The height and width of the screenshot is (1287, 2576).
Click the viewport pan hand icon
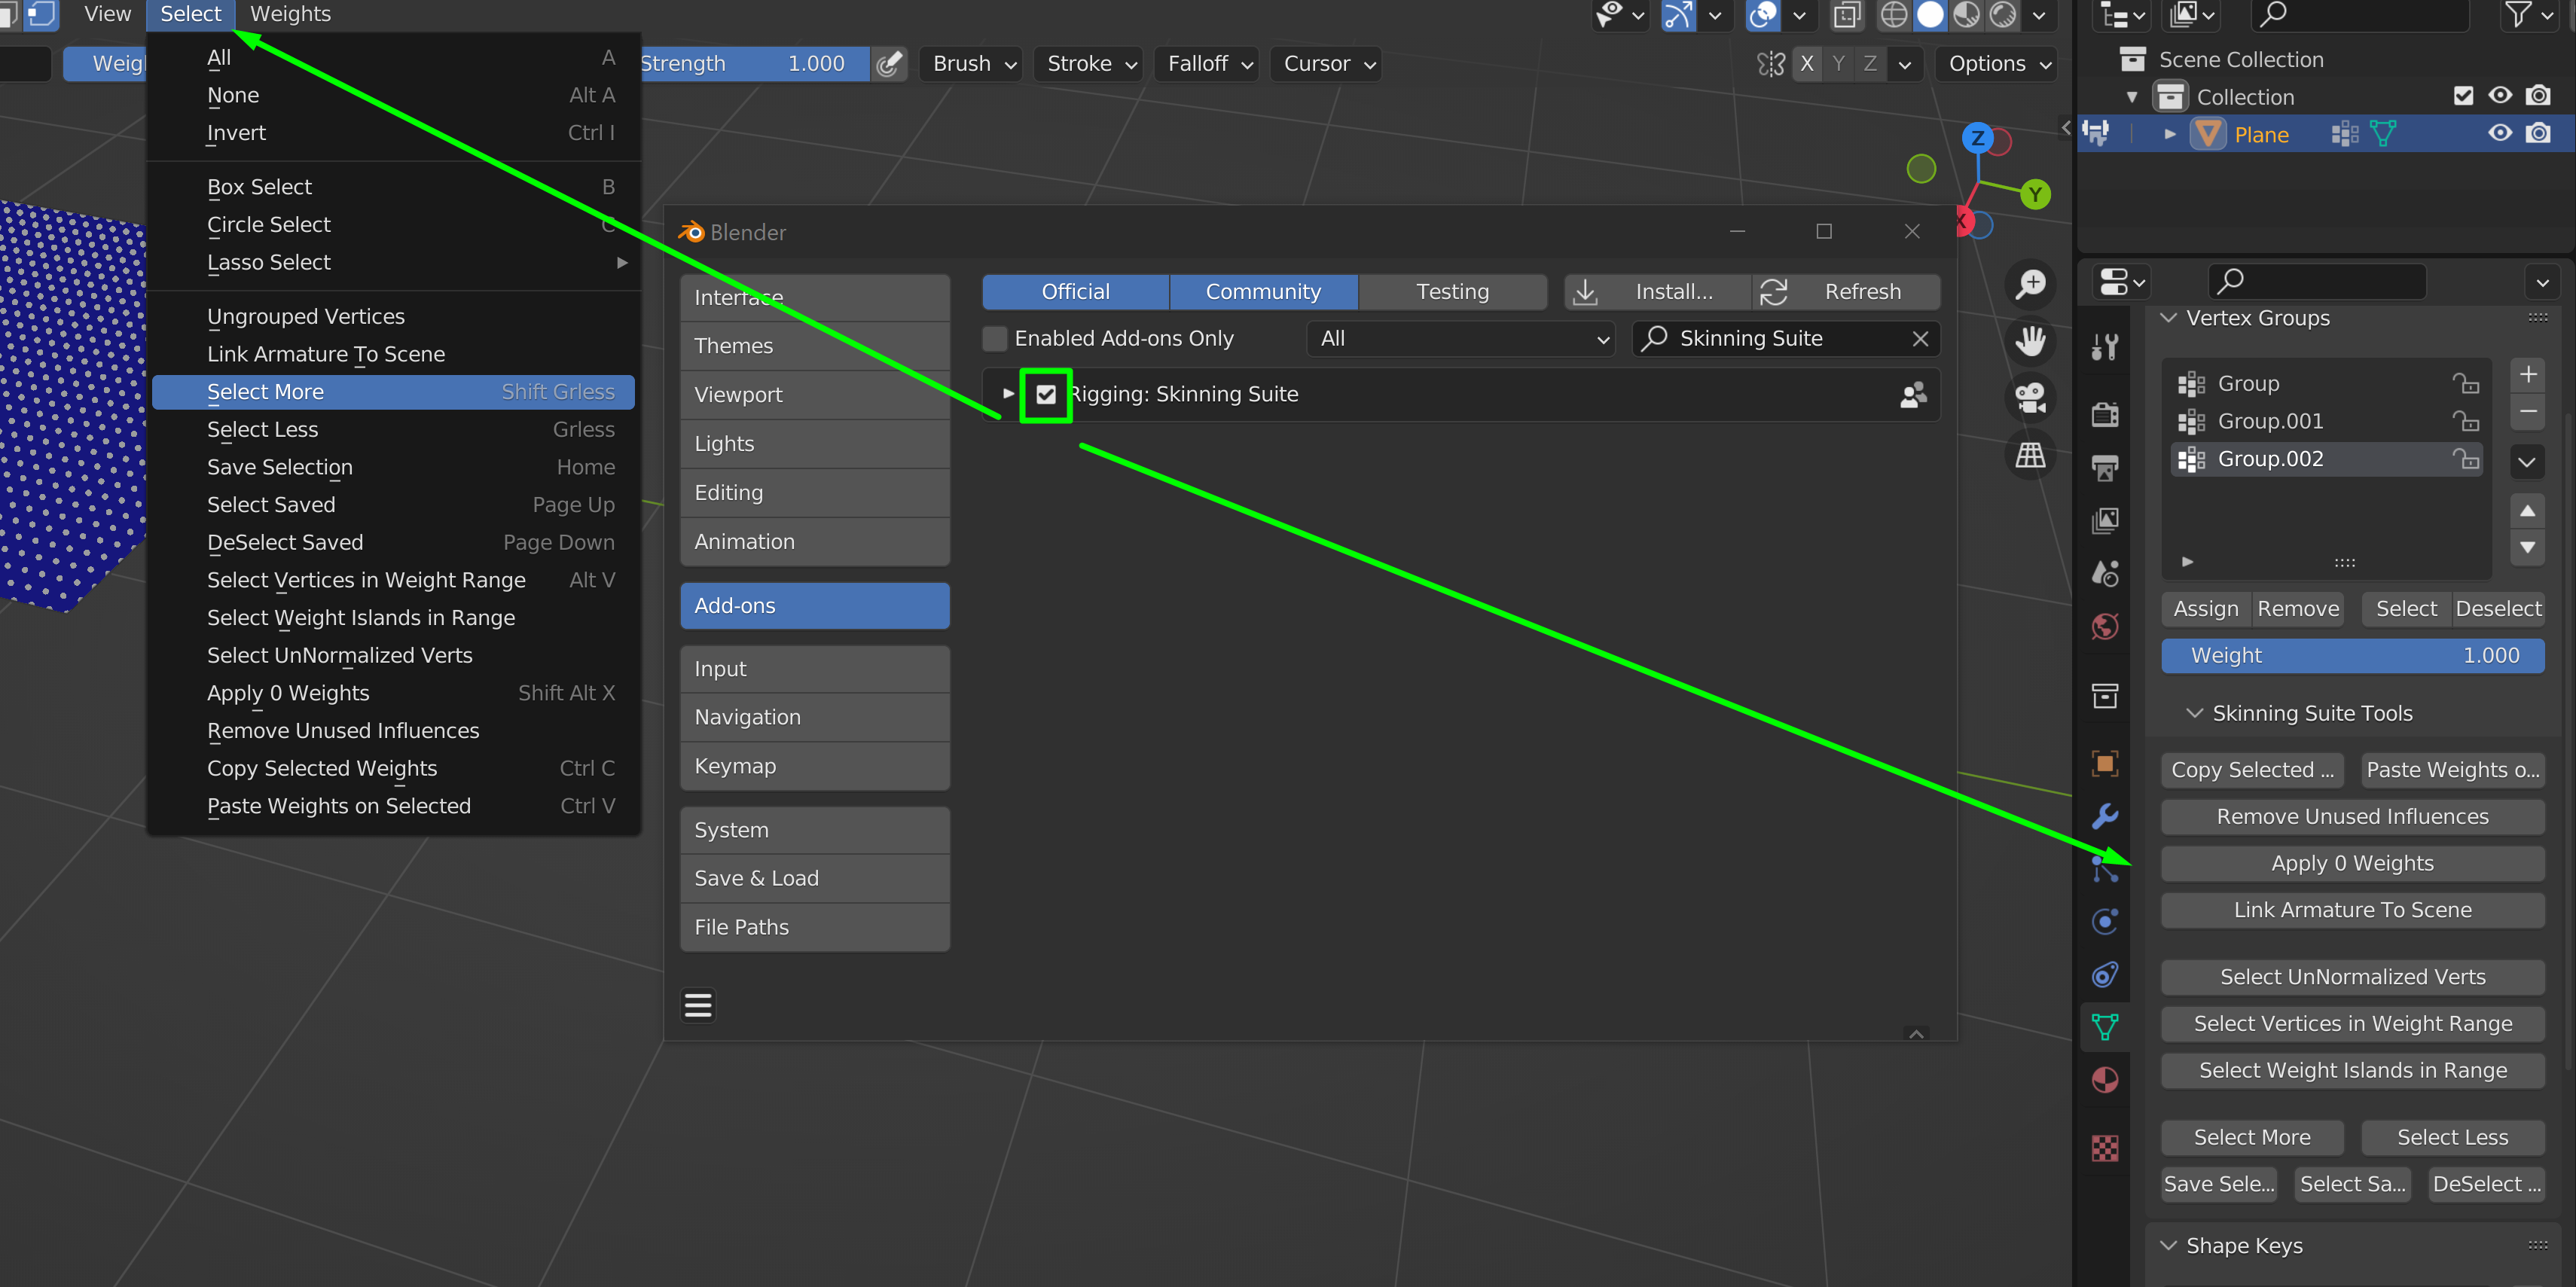tap(2030, 341)
